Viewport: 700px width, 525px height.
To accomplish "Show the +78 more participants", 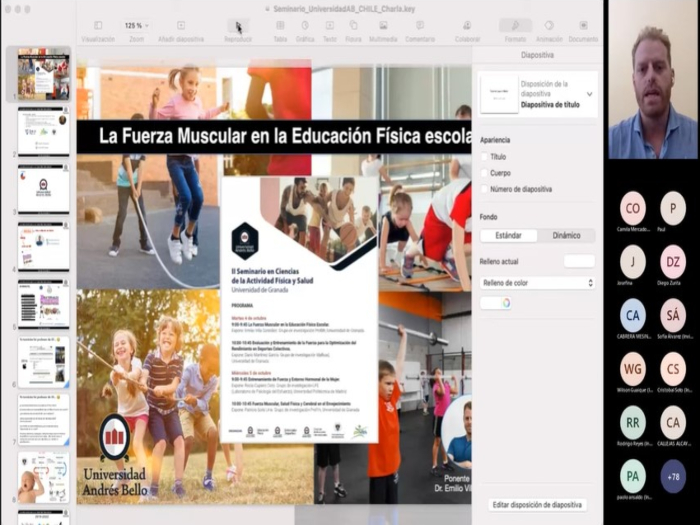I will [673, 476].
